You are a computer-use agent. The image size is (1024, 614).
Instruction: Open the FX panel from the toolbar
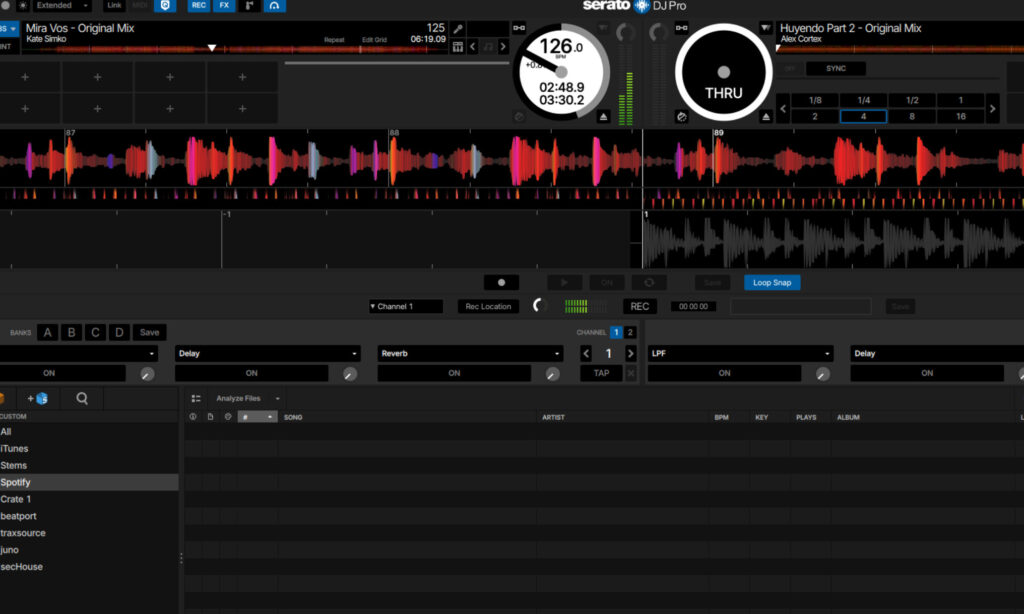pyautogui.click(x=224, y=6)
